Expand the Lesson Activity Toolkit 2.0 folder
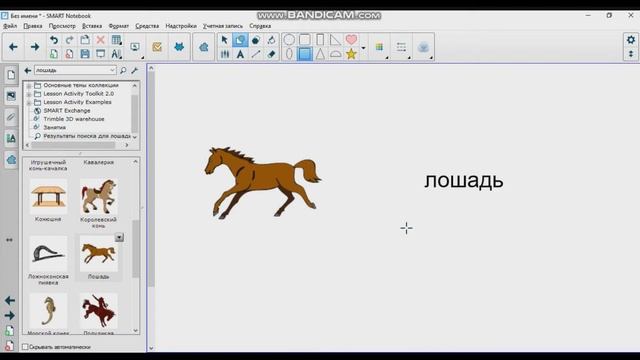 tap(29, 94)
